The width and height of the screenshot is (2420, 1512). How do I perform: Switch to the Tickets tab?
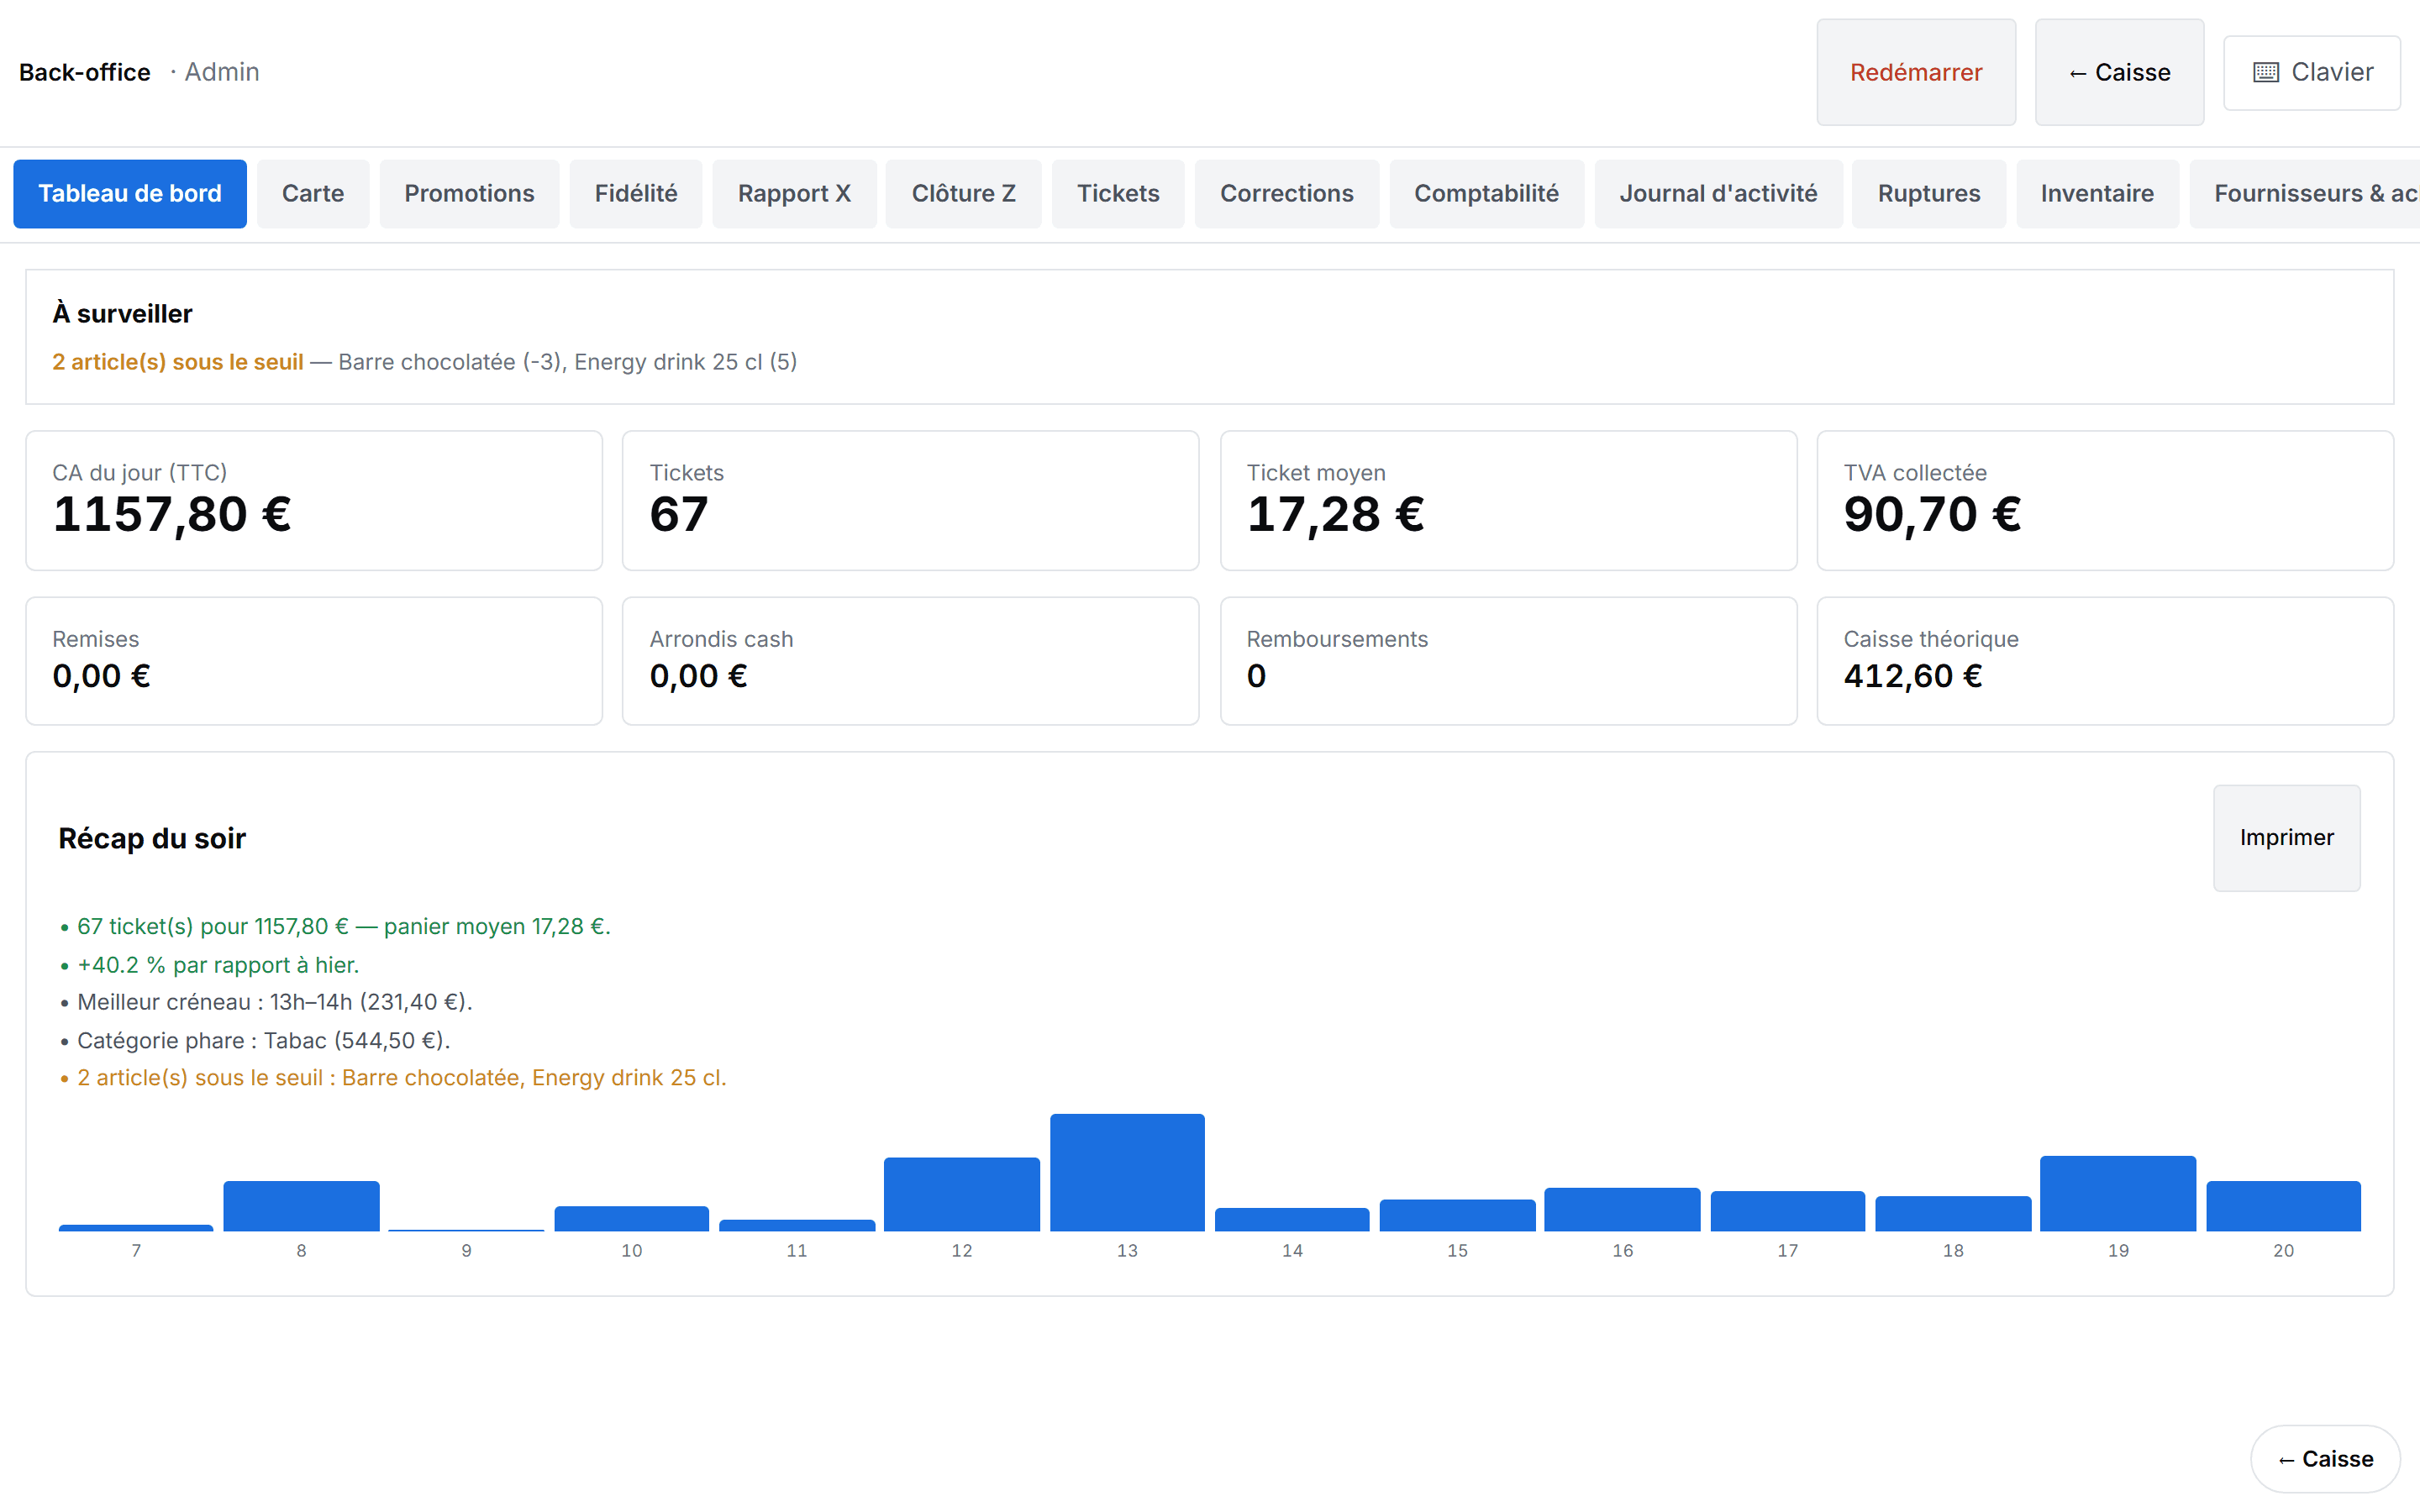1118,194
